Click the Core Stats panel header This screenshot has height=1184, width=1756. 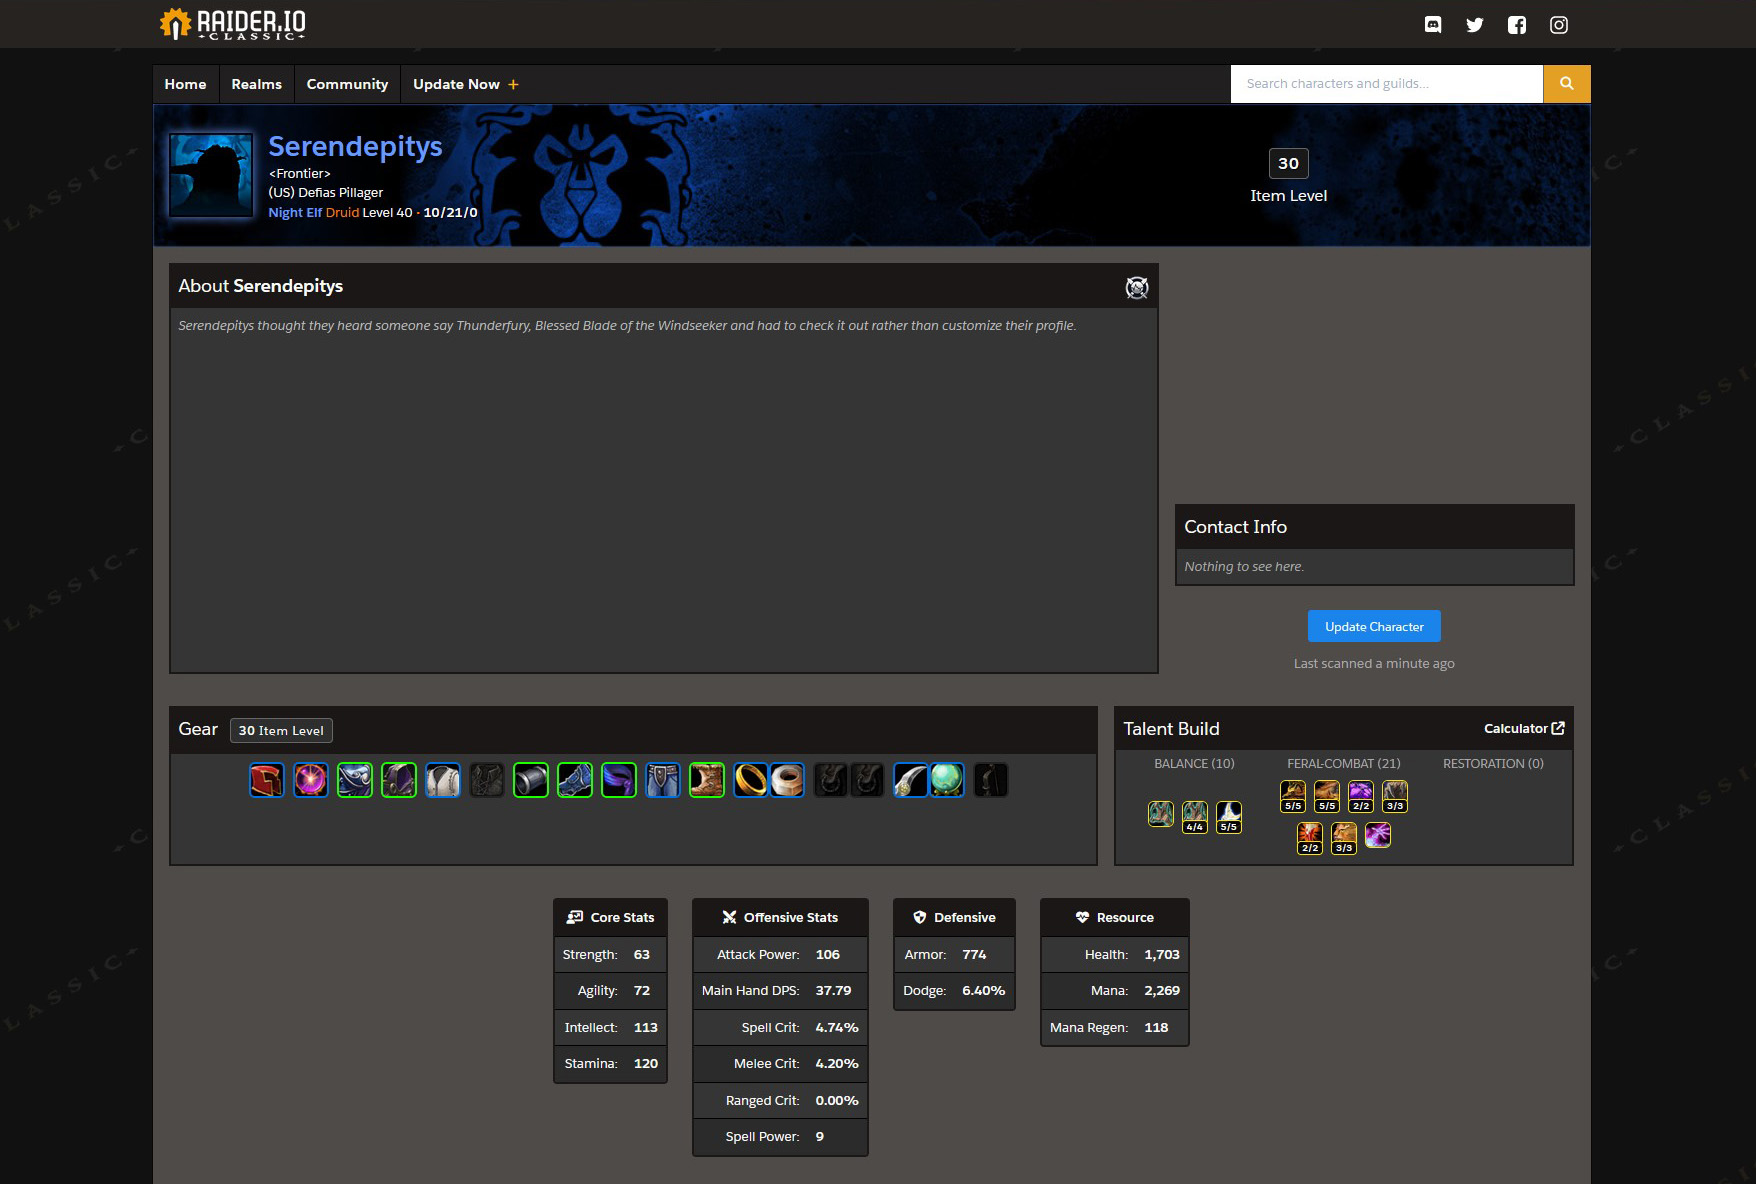pos(610,917)
